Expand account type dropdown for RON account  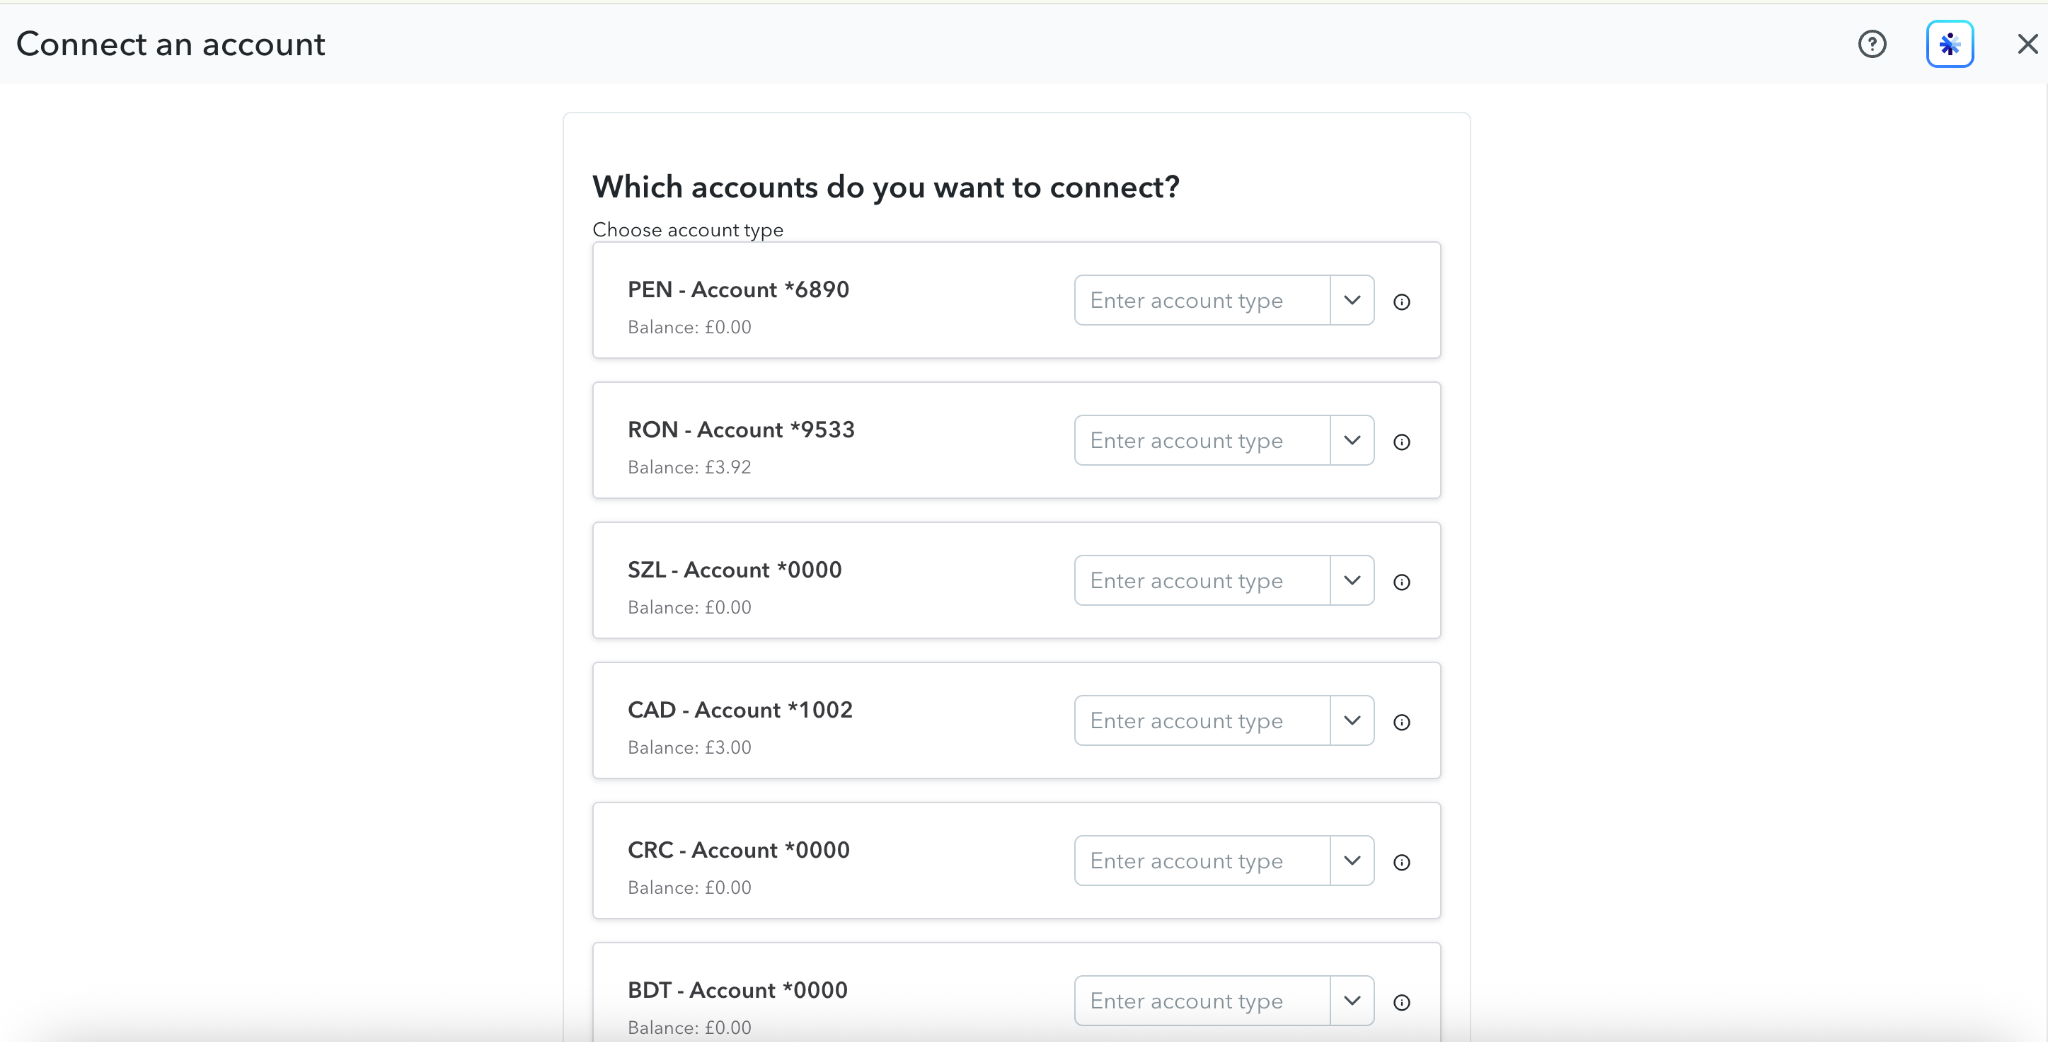[1352, 440]
